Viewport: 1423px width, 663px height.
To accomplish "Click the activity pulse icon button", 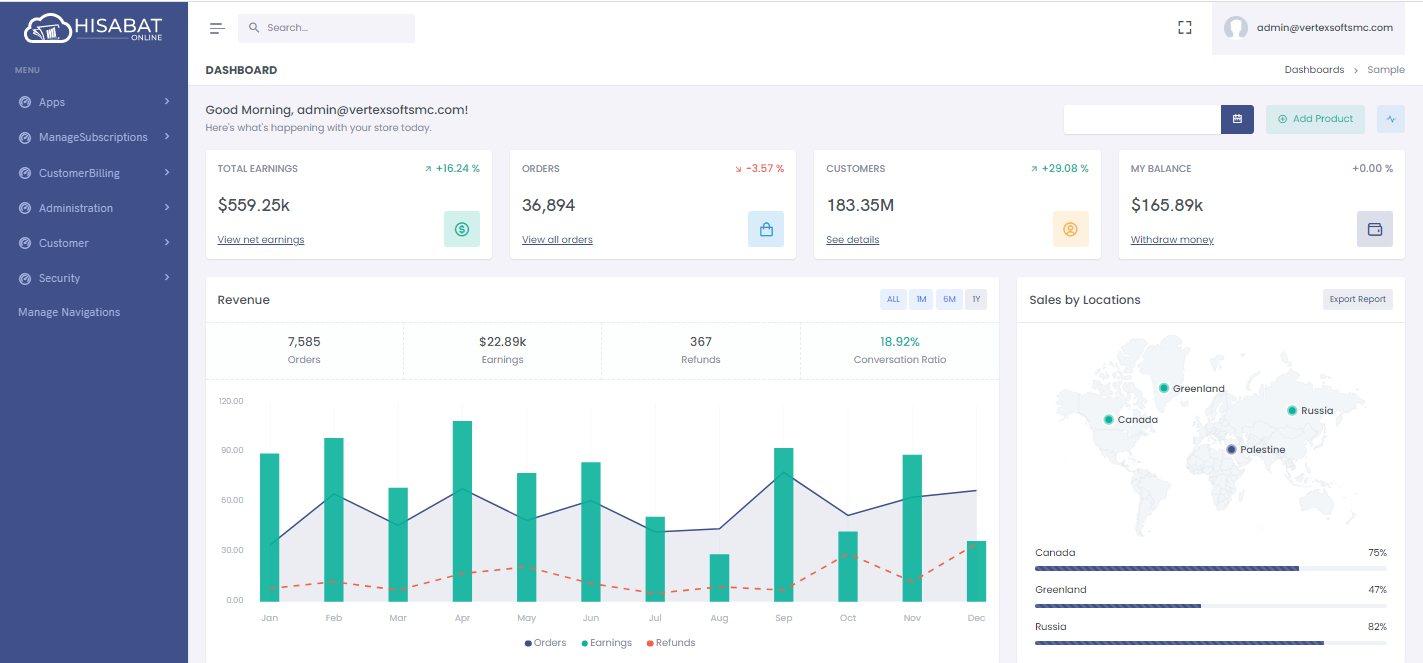I will click(x=1390, y=119).
